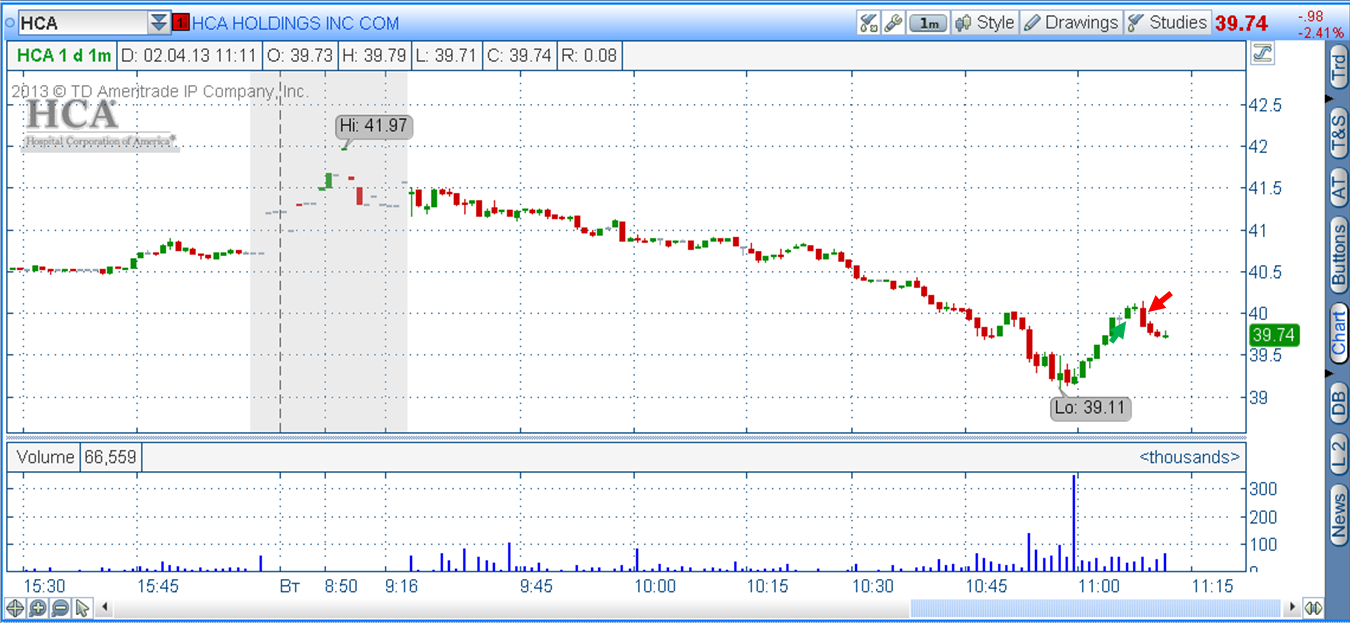Switch to the News side tab

click(x=1337, y=514)
